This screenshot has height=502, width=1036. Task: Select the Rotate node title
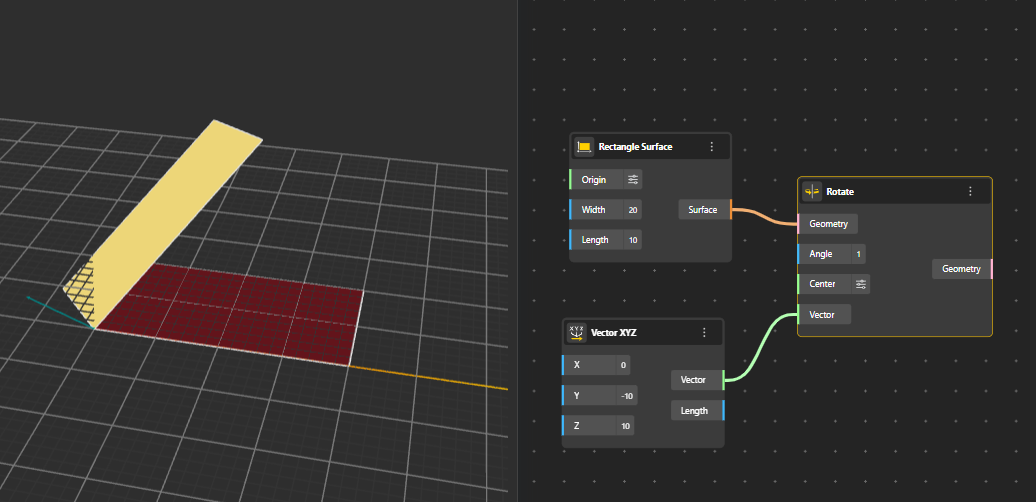(840, 192)
